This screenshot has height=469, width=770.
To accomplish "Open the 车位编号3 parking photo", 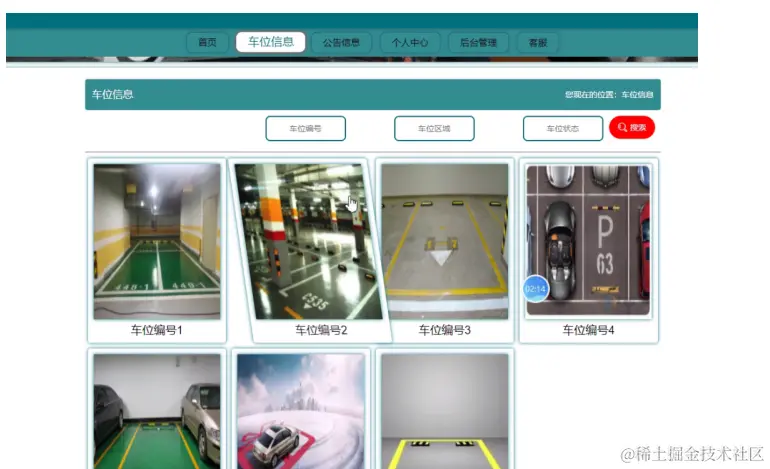I will [x=445, y=242].
